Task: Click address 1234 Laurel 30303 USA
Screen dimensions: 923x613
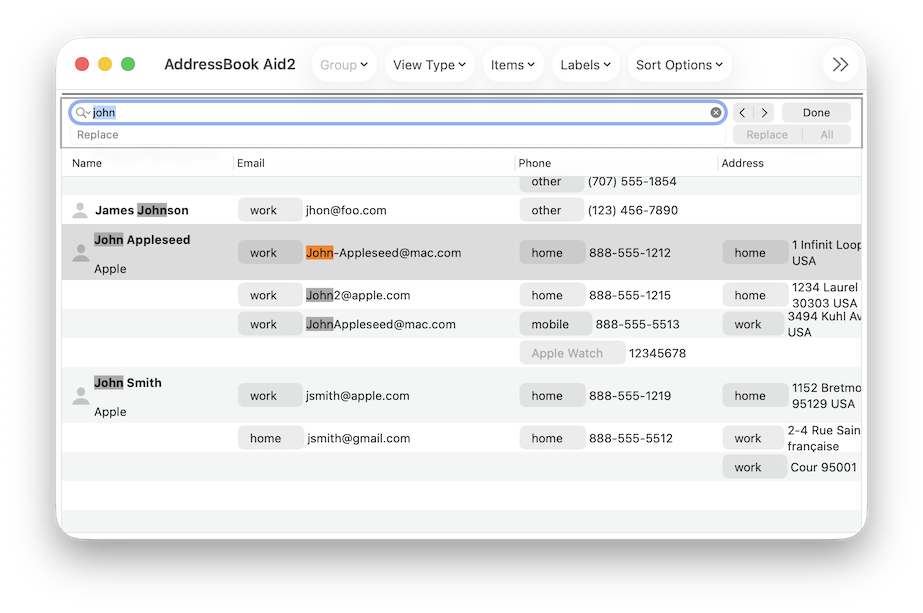Action: click(825, 295)
